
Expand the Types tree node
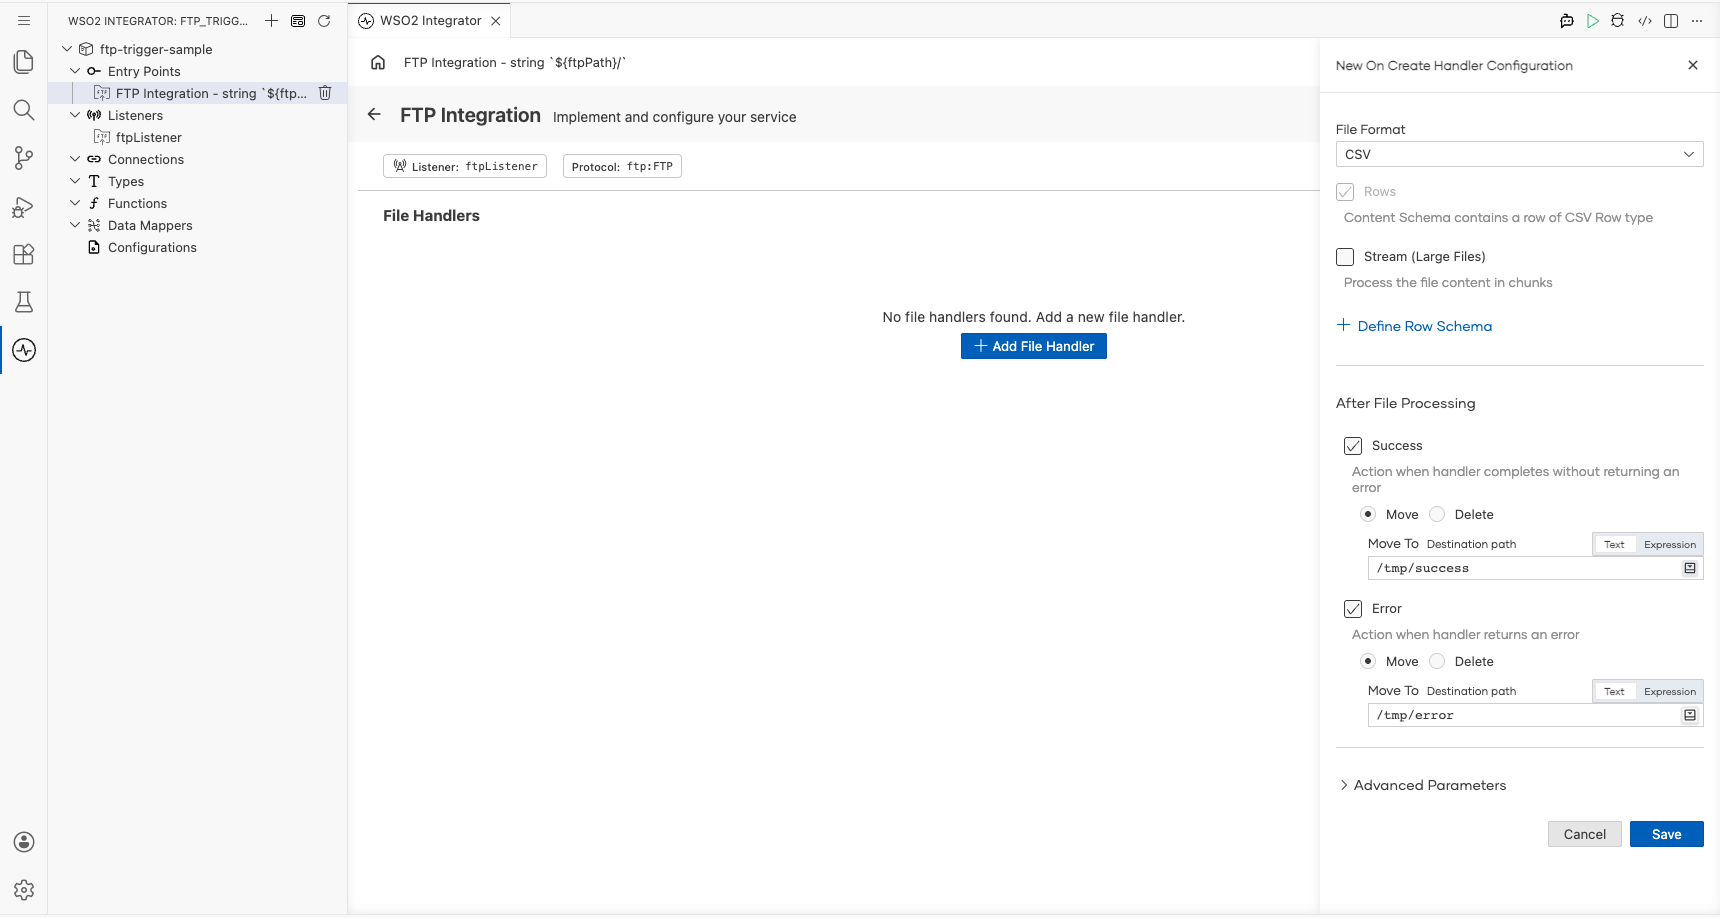(75, 181)
